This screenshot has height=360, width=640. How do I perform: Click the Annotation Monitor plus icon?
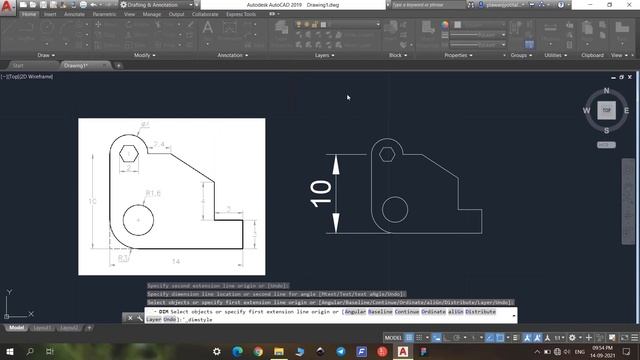pos(589,338)
